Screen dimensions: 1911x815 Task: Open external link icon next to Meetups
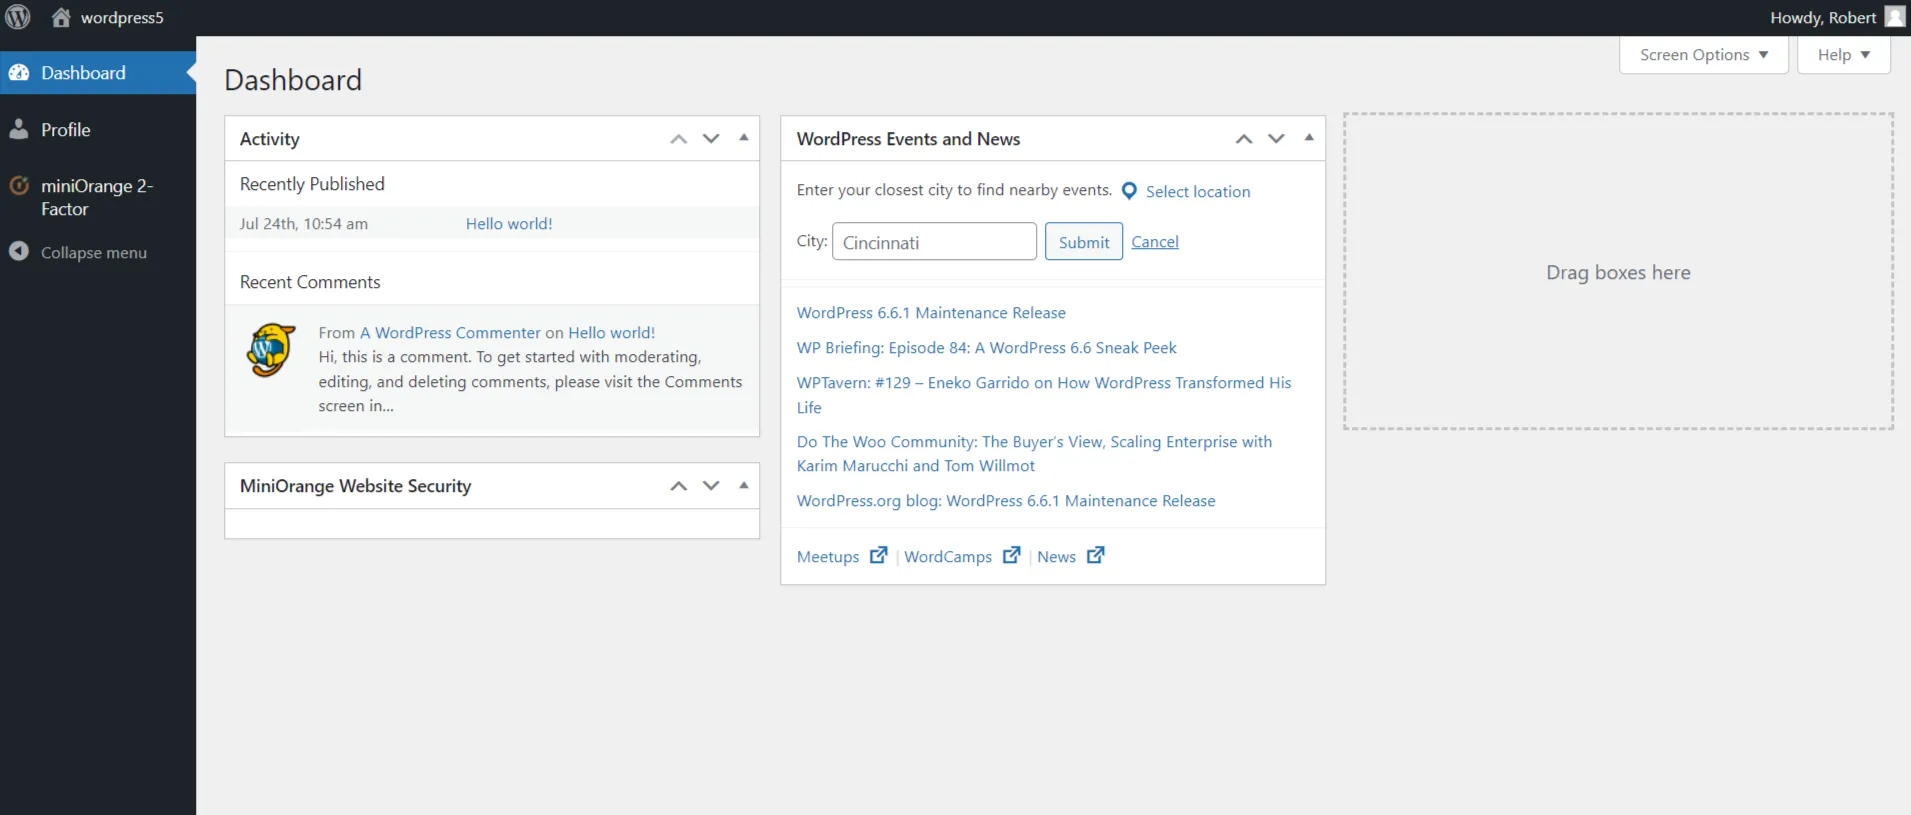click(x=878, y=556)
